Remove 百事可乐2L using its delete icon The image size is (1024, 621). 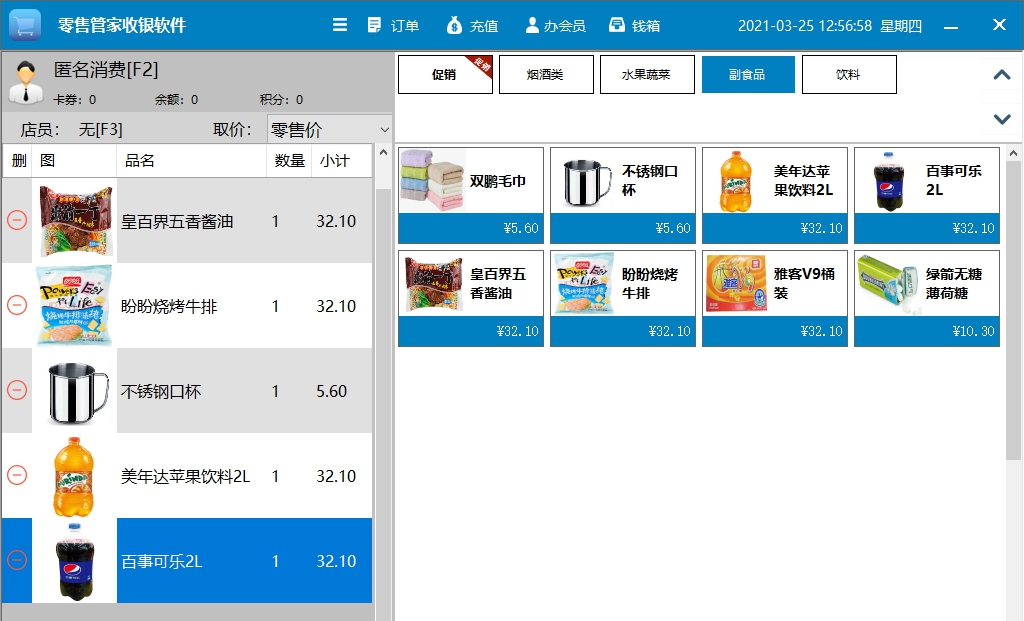tap(17, 561)
